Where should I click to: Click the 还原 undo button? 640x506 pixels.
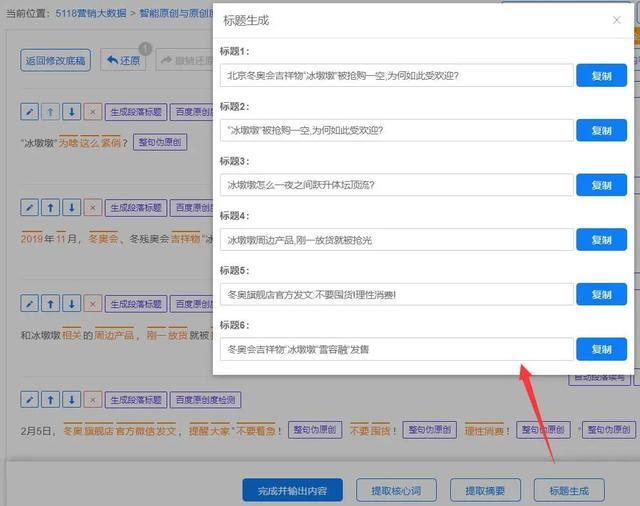[x=123, y=60]
